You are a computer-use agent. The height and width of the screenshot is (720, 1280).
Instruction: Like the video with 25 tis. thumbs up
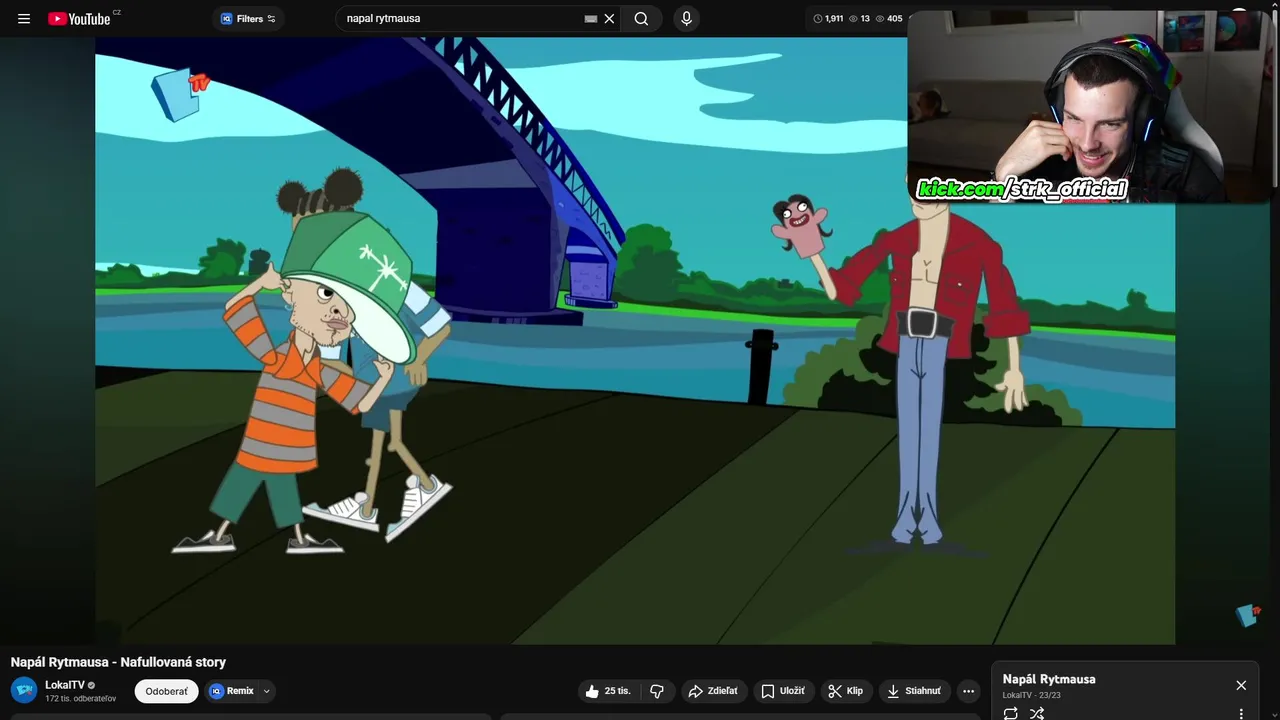coord(608,691)
